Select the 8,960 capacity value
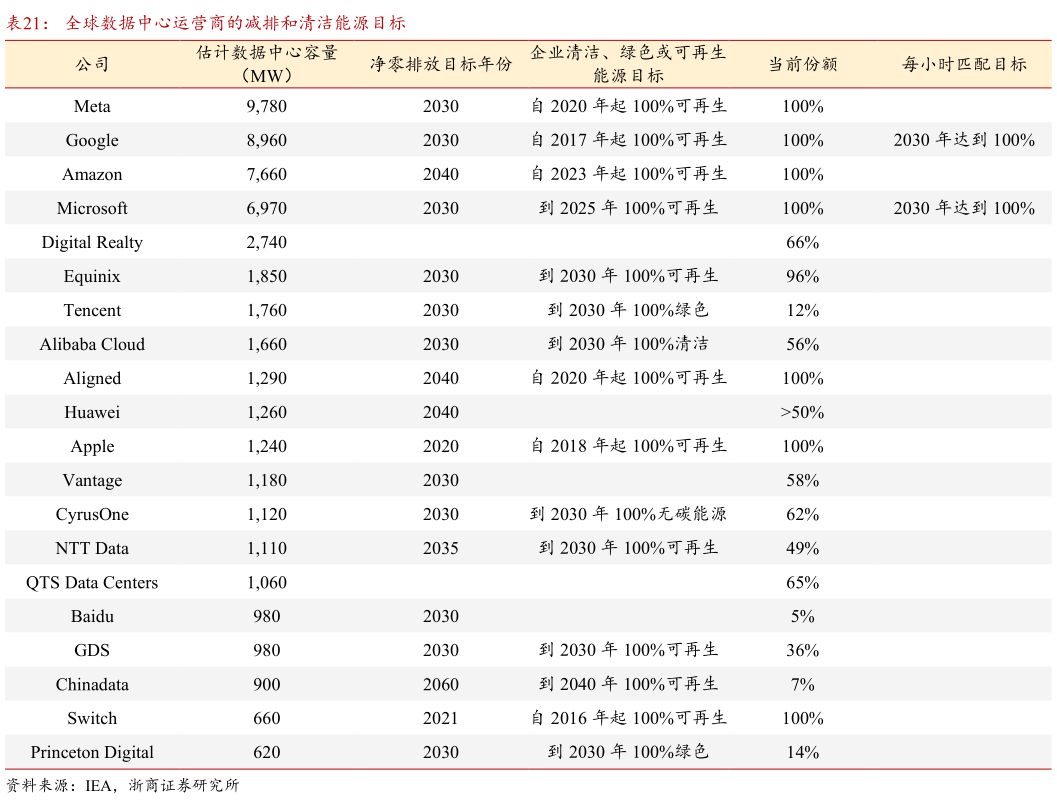 pyautogui.click(x=267, y=140)
